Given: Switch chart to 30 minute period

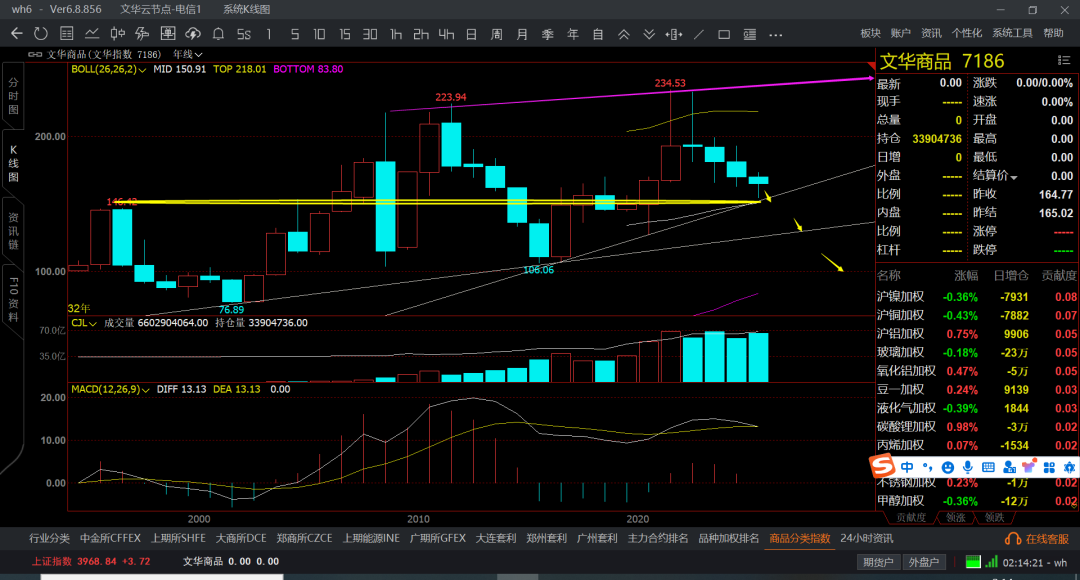Looking at the screenshot, I should click(370, 34).
